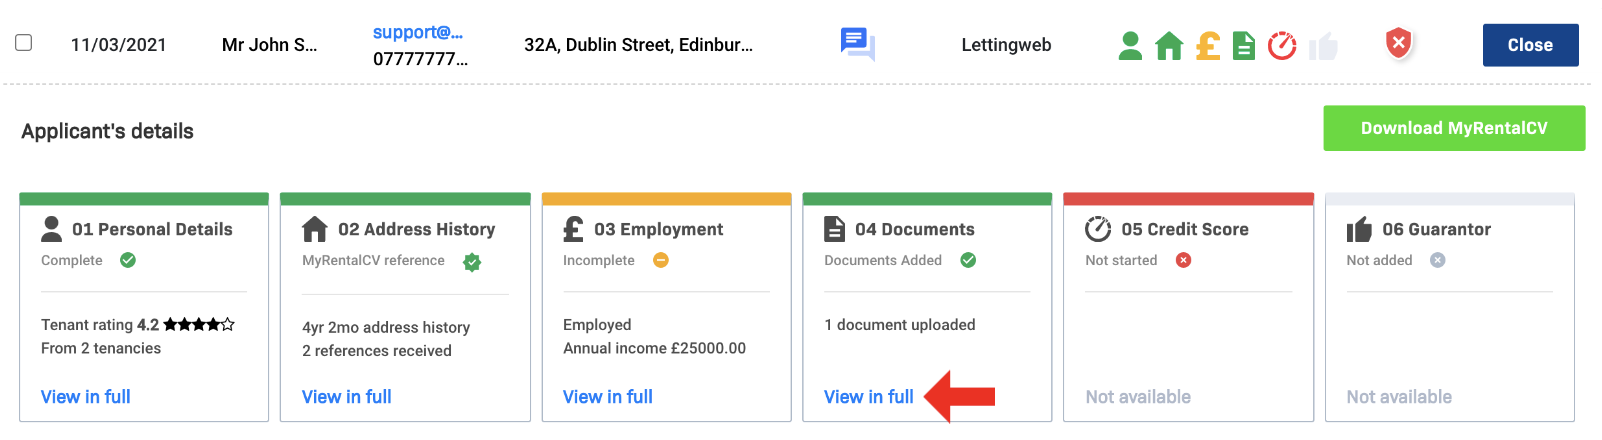Select the 06 Guarantor card heading

point(1436,229)
